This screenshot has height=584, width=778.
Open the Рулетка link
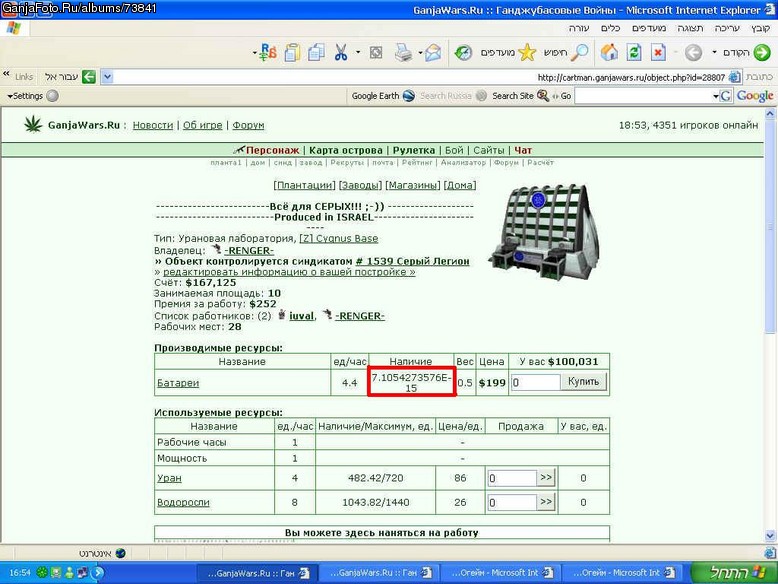pyautogui.click(x=414, y=150)
